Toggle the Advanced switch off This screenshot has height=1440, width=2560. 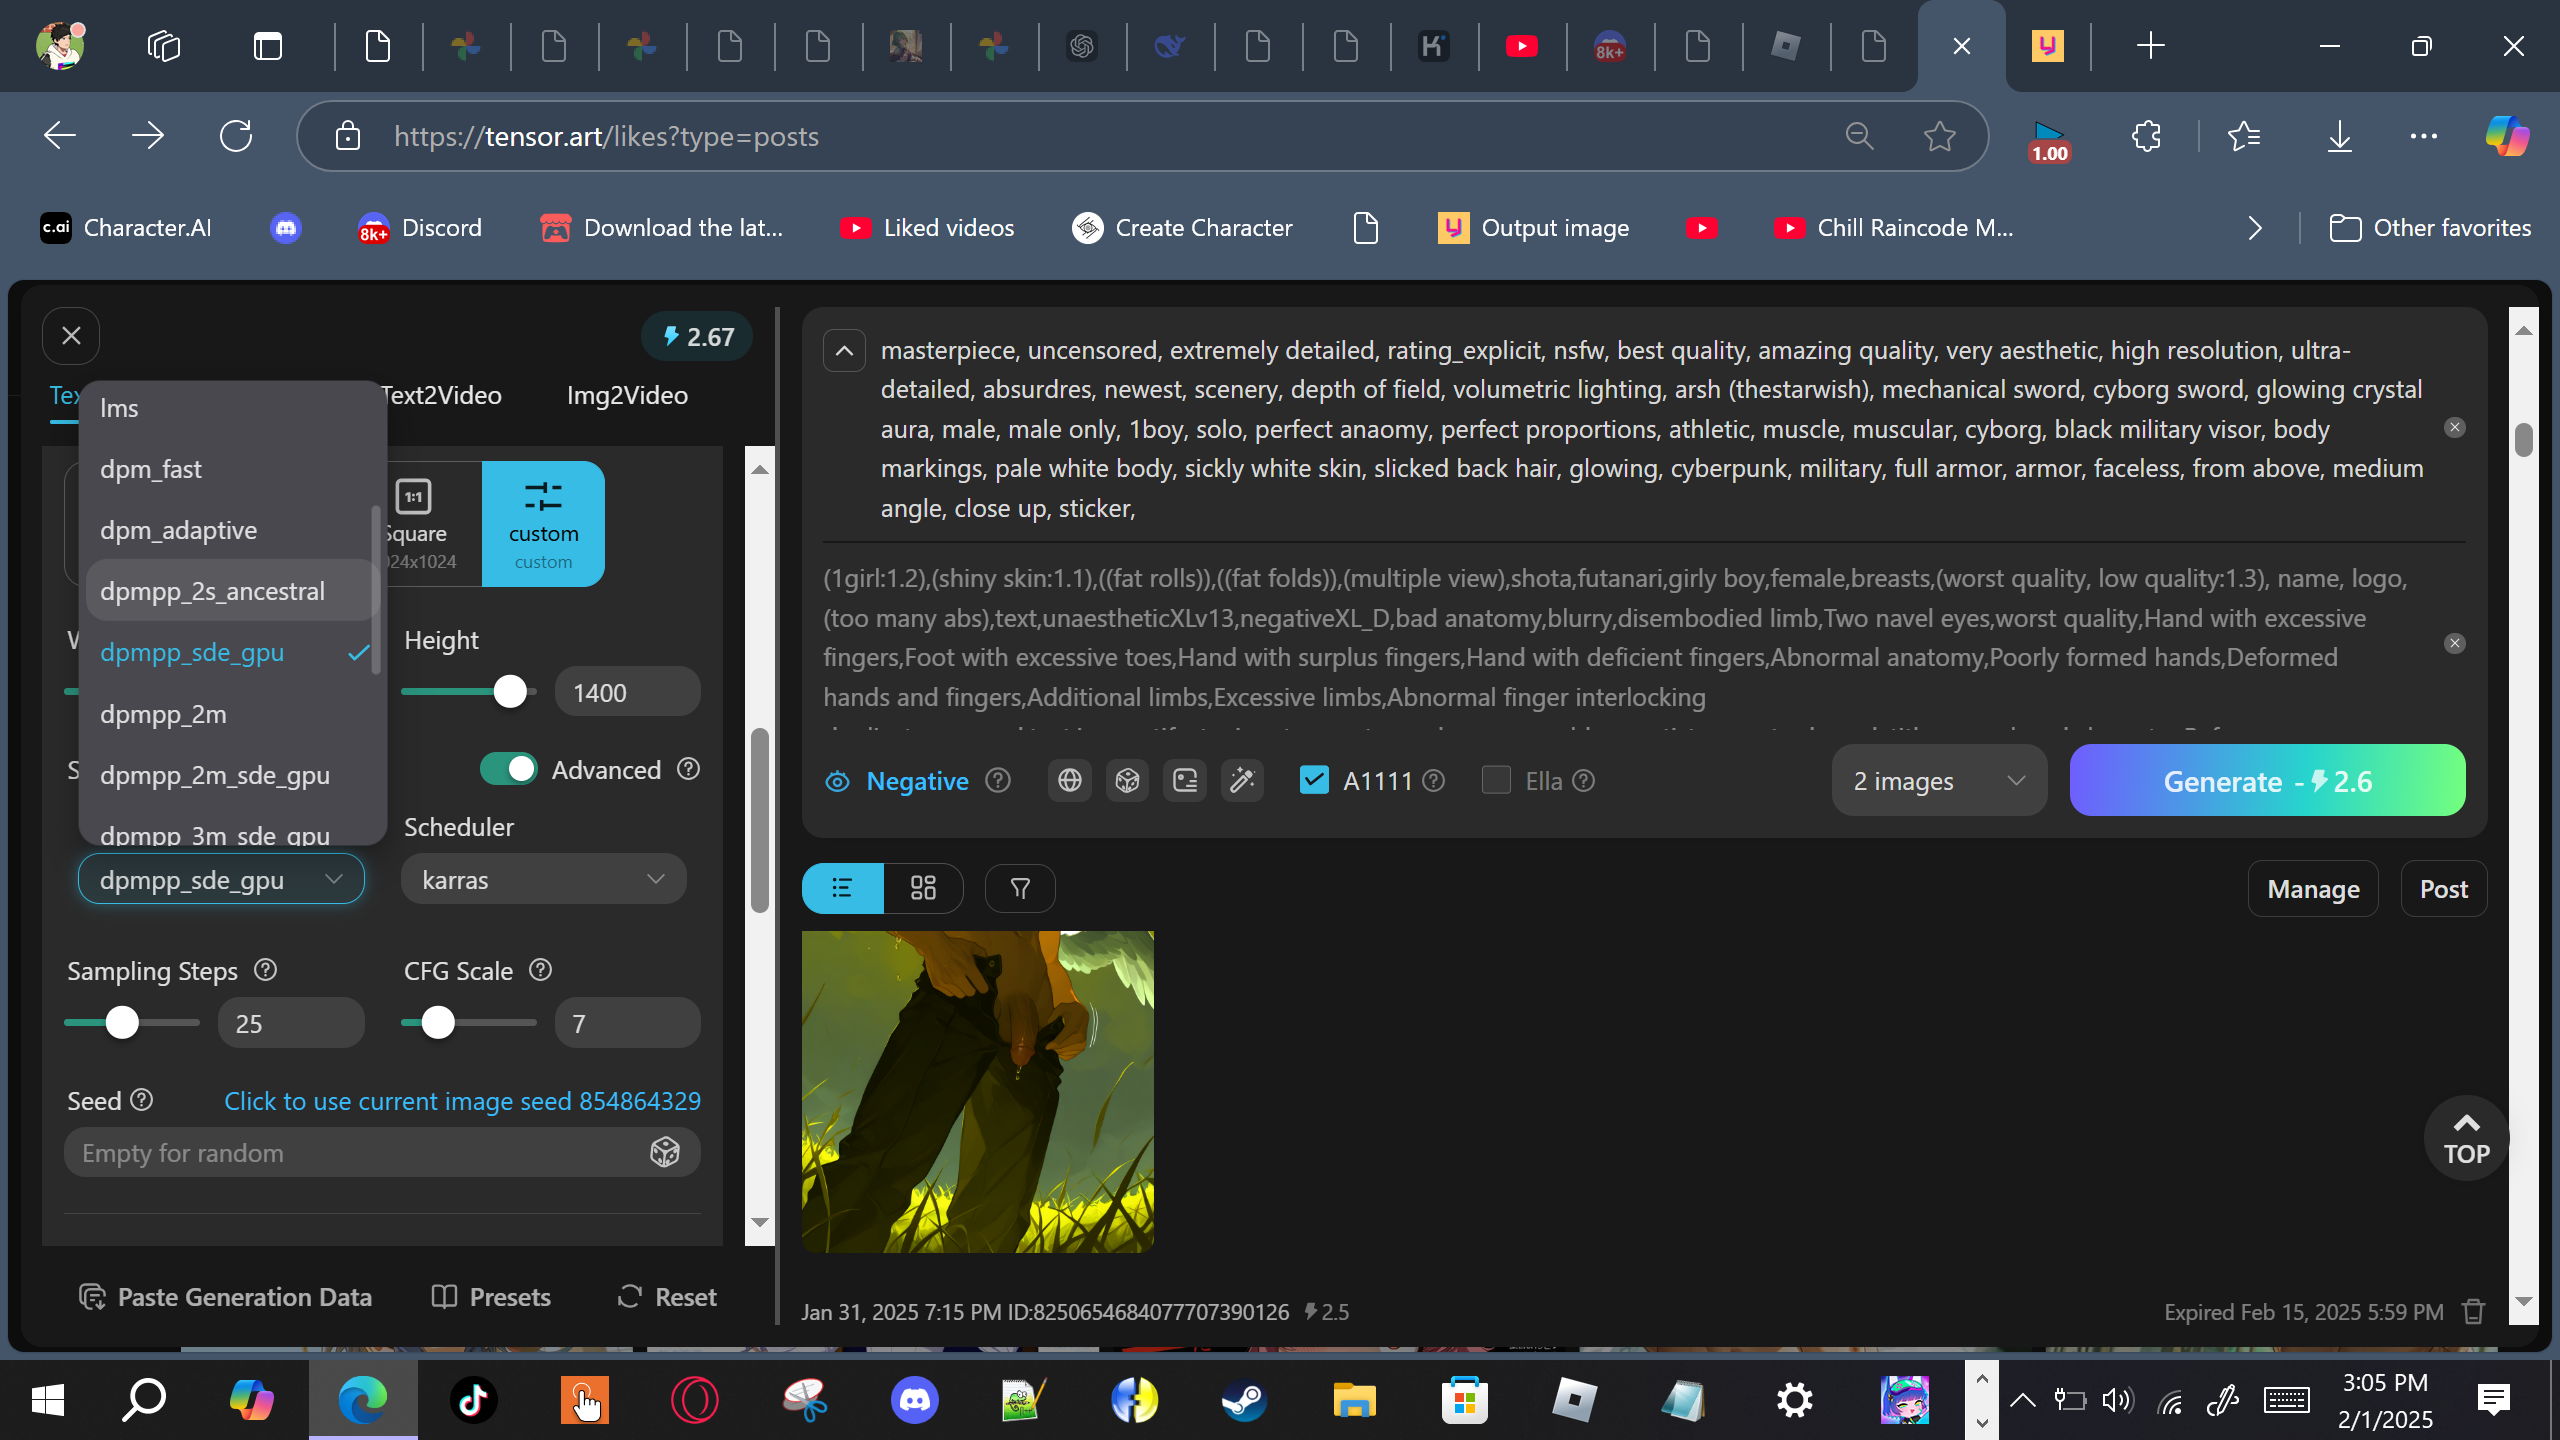[x=508, y=769]
